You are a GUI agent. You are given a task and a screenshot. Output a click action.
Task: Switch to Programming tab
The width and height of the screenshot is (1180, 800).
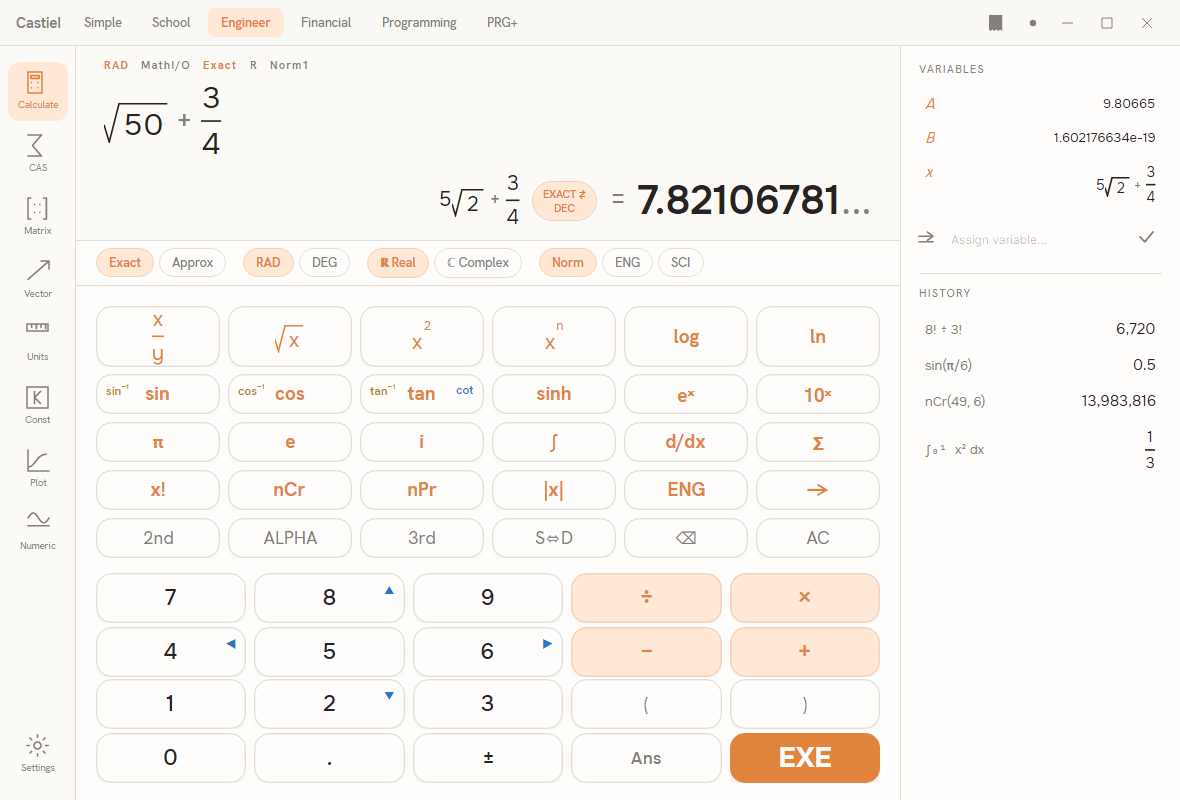tap(419, 23)
